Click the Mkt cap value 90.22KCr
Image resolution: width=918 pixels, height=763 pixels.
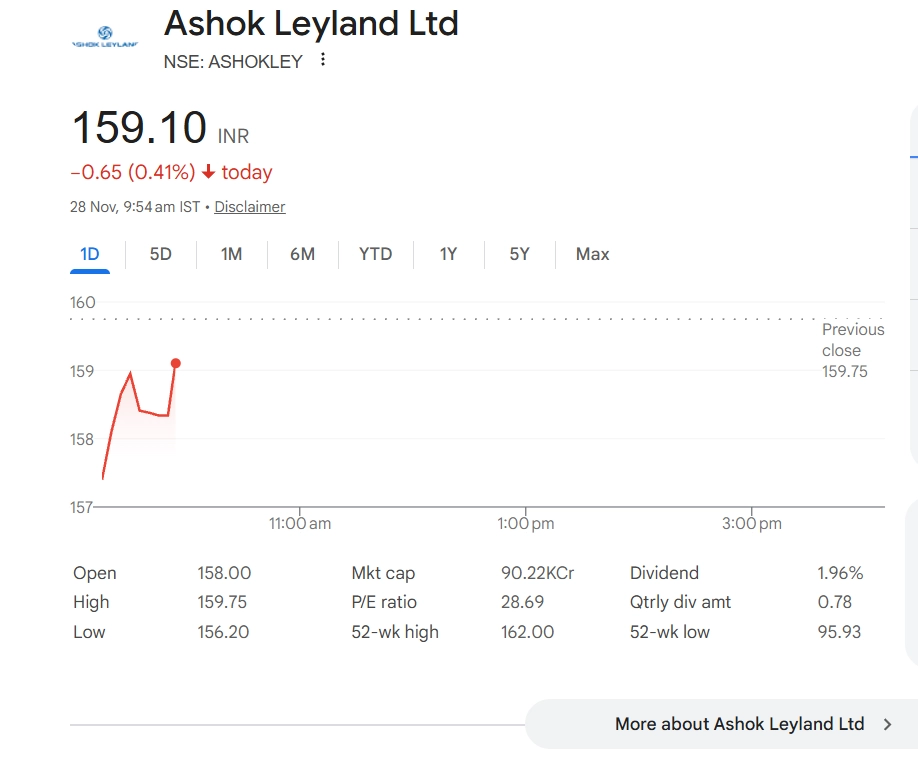coord(537,573)
